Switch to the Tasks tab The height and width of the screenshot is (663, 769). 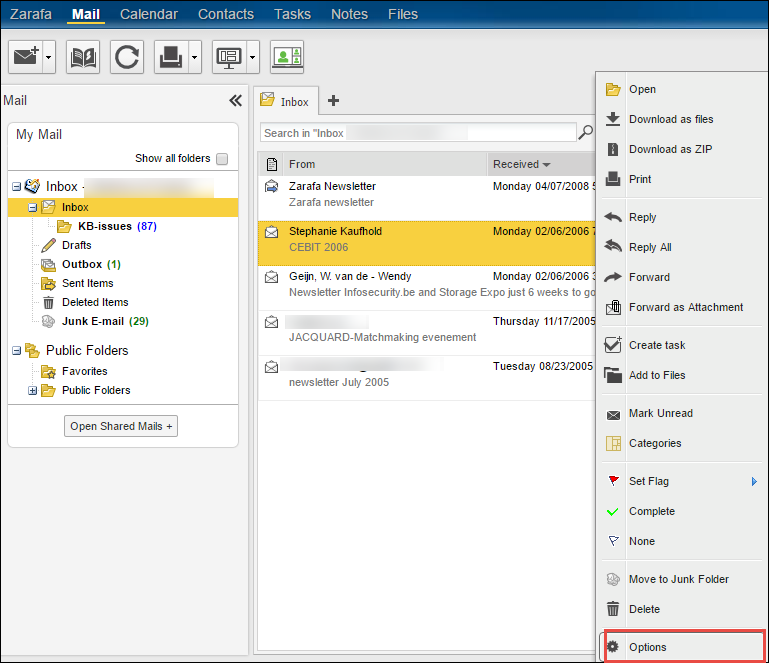coord(292,14)
